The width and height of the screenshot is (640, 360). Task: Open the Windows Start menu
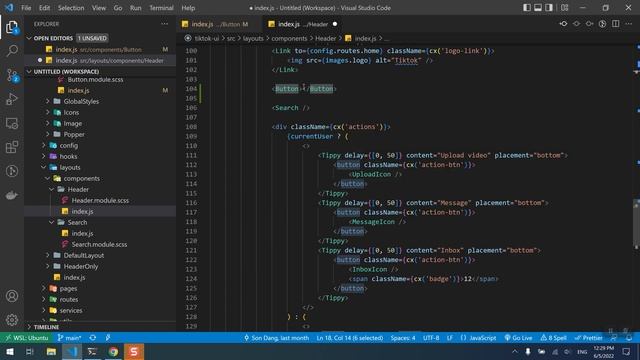10,351
